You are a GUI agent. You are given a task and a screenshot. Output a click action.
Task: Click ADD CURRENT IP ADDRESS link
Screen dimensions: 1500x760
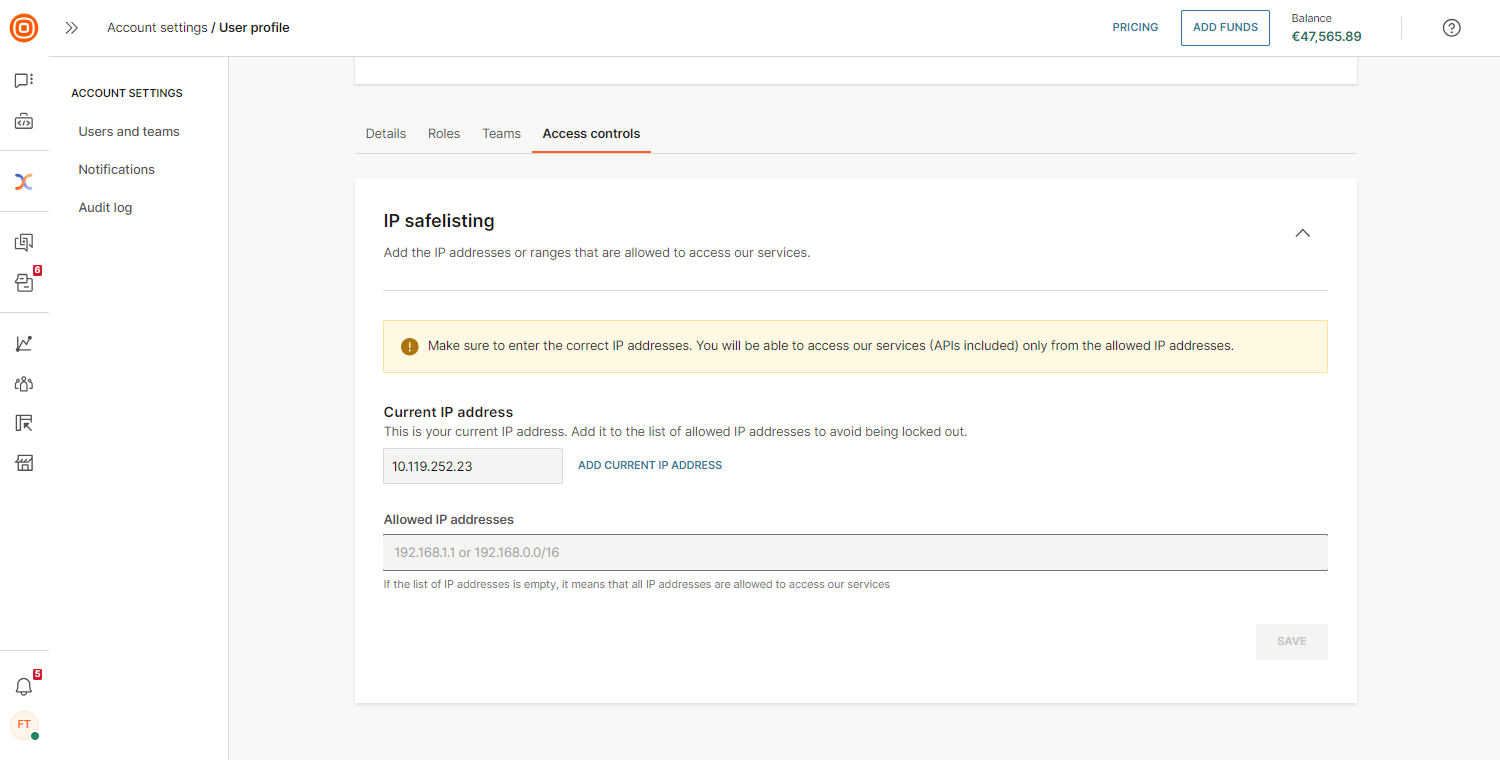(x=650, y=466)
